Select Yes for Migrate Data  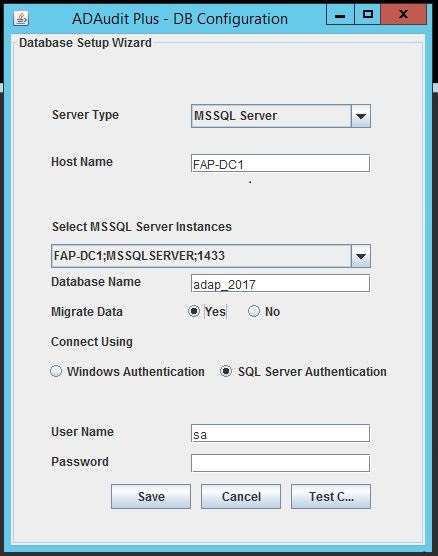(x=194, y=311)
